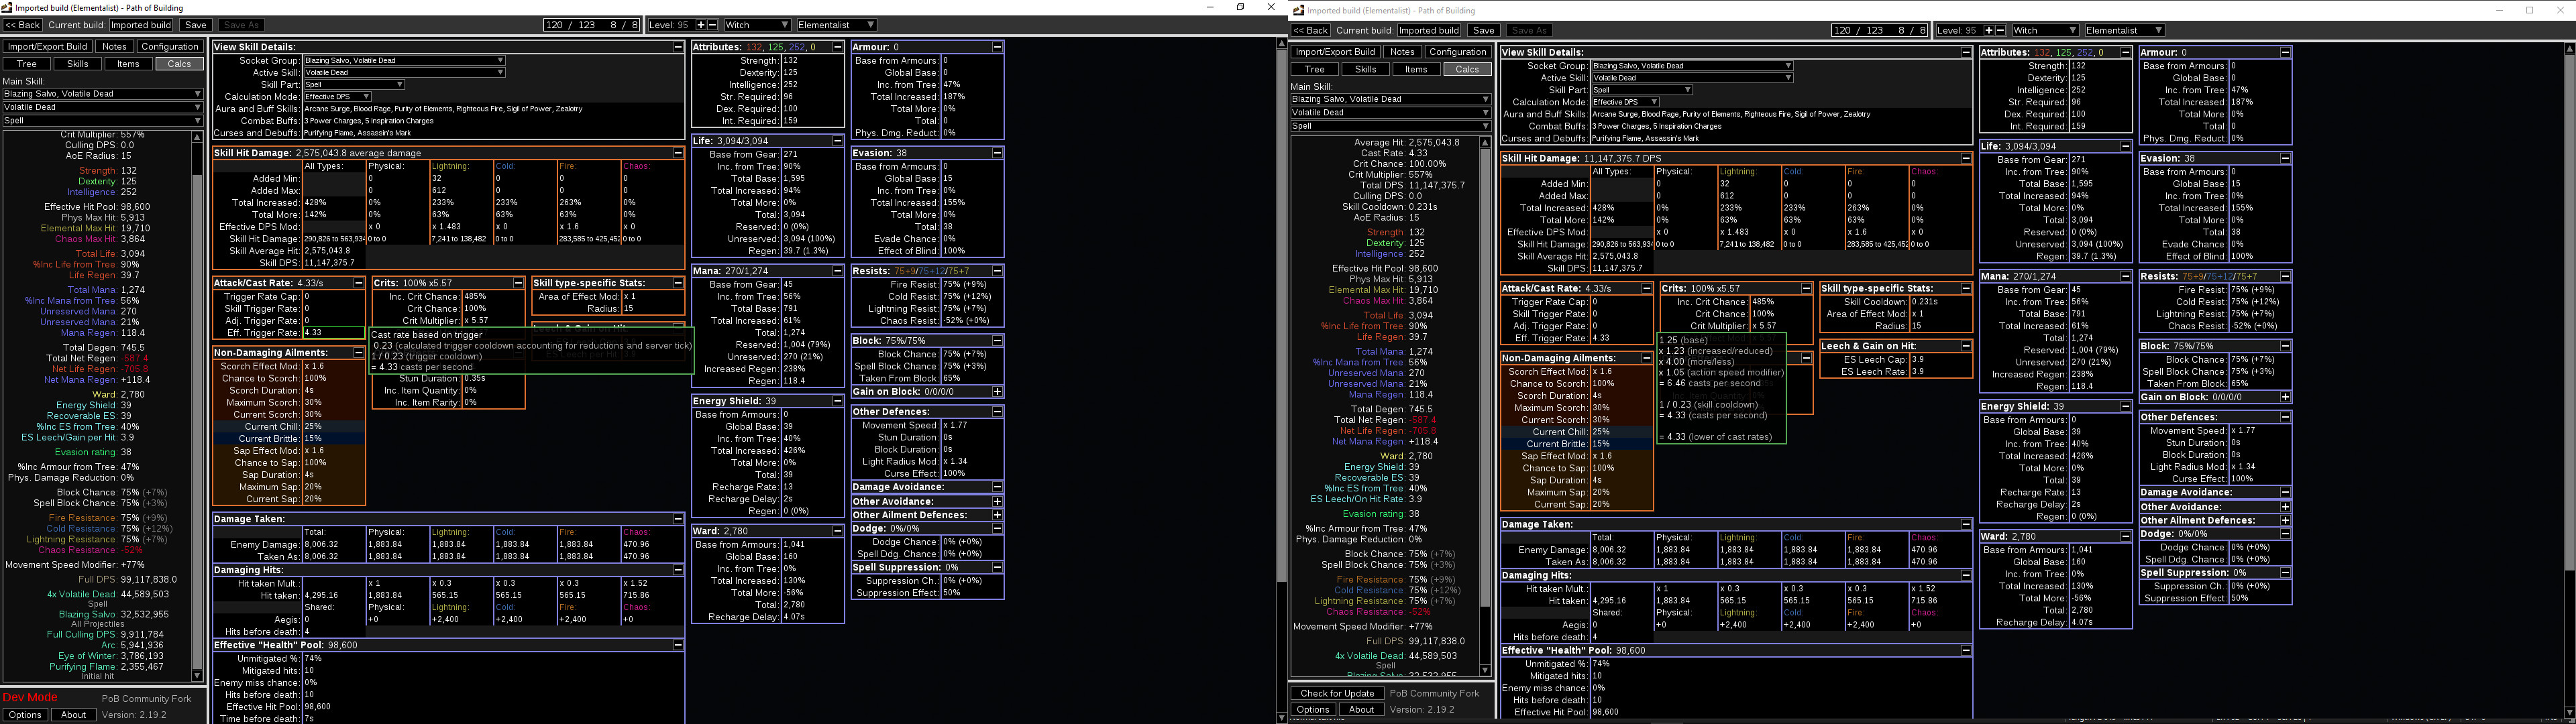
Task: Collapse View Skill Details in left window
Action: [678, 47]
